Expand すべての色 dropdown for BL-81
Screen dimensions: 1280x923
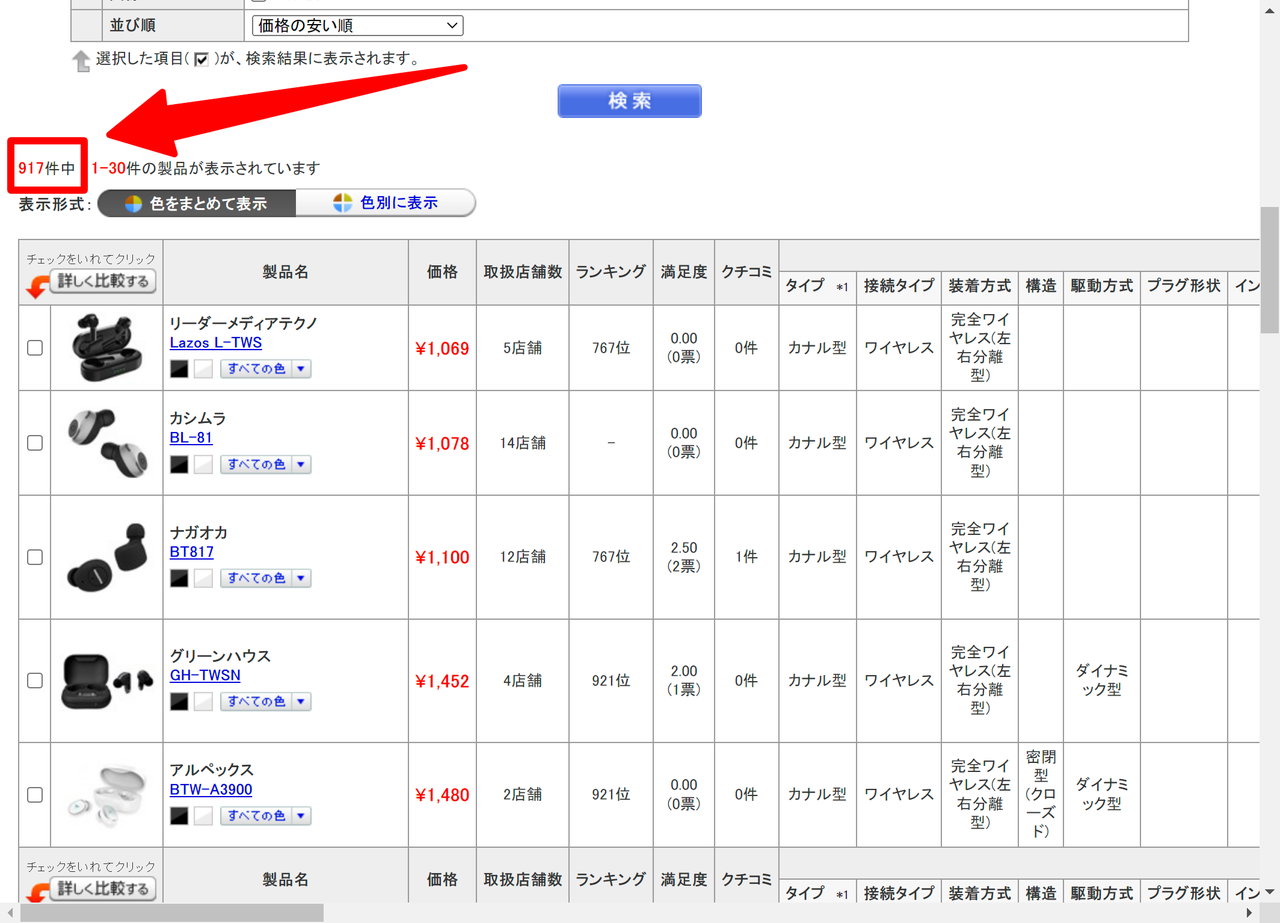pos(265,464)
